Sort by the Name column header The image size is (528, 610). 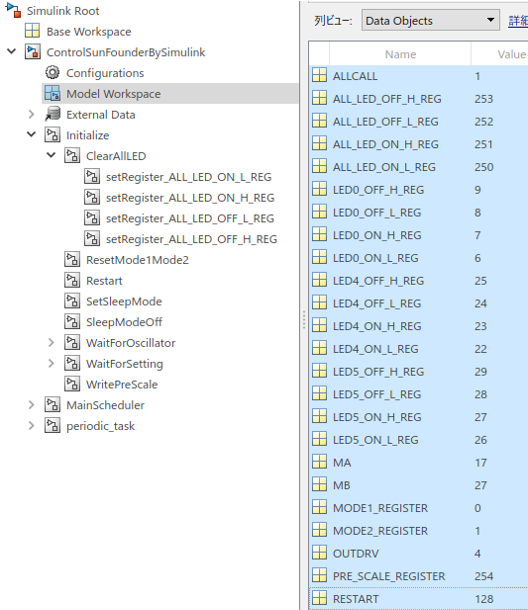(x=400, y=54)
